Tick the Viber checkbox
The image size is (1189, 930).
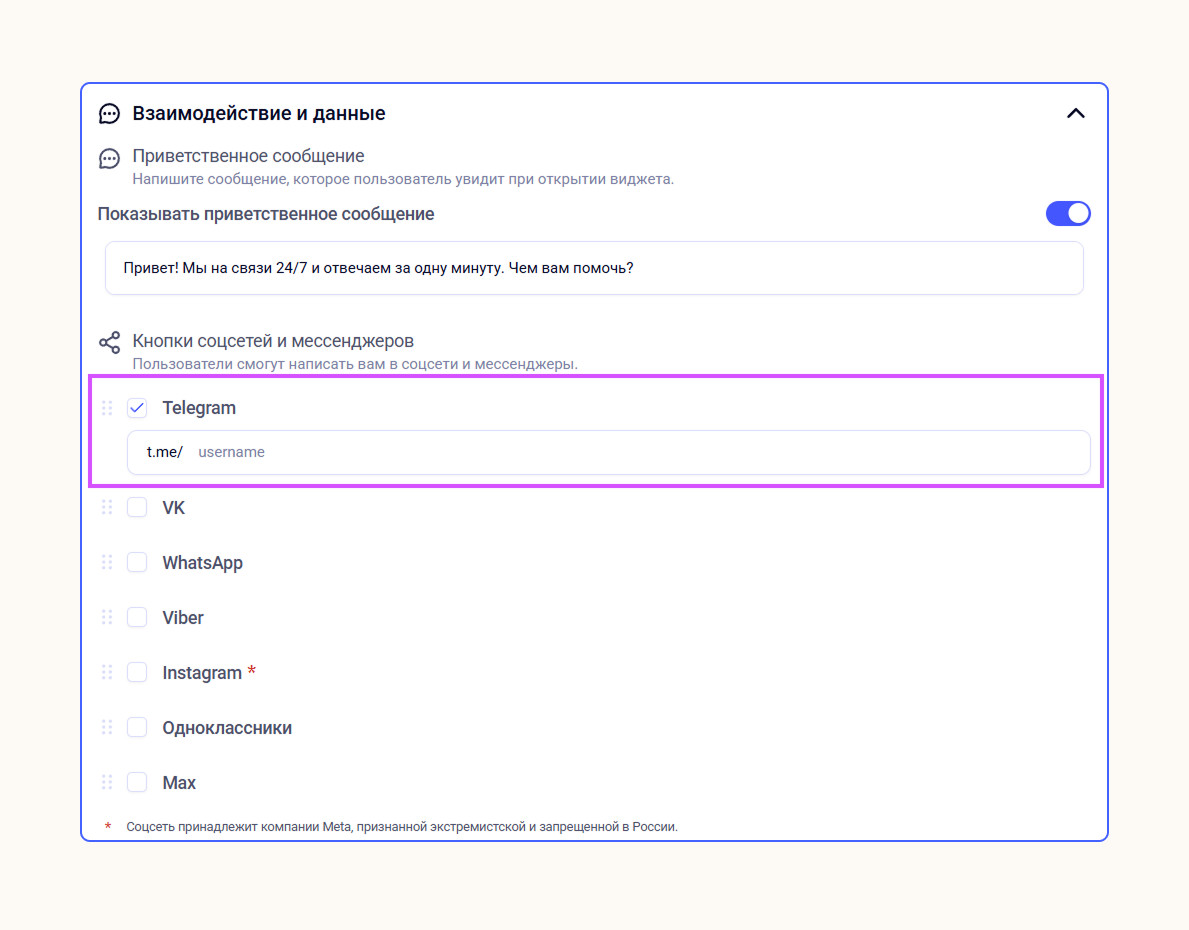[x=137, y=618]
